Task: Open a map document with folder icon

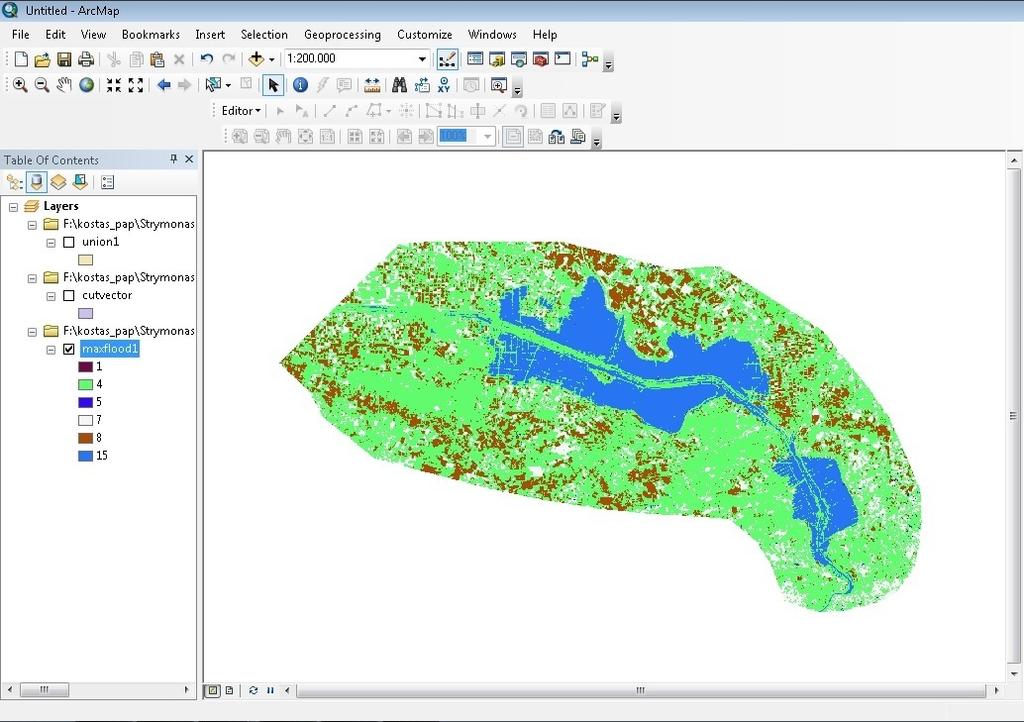Action: 42,59
